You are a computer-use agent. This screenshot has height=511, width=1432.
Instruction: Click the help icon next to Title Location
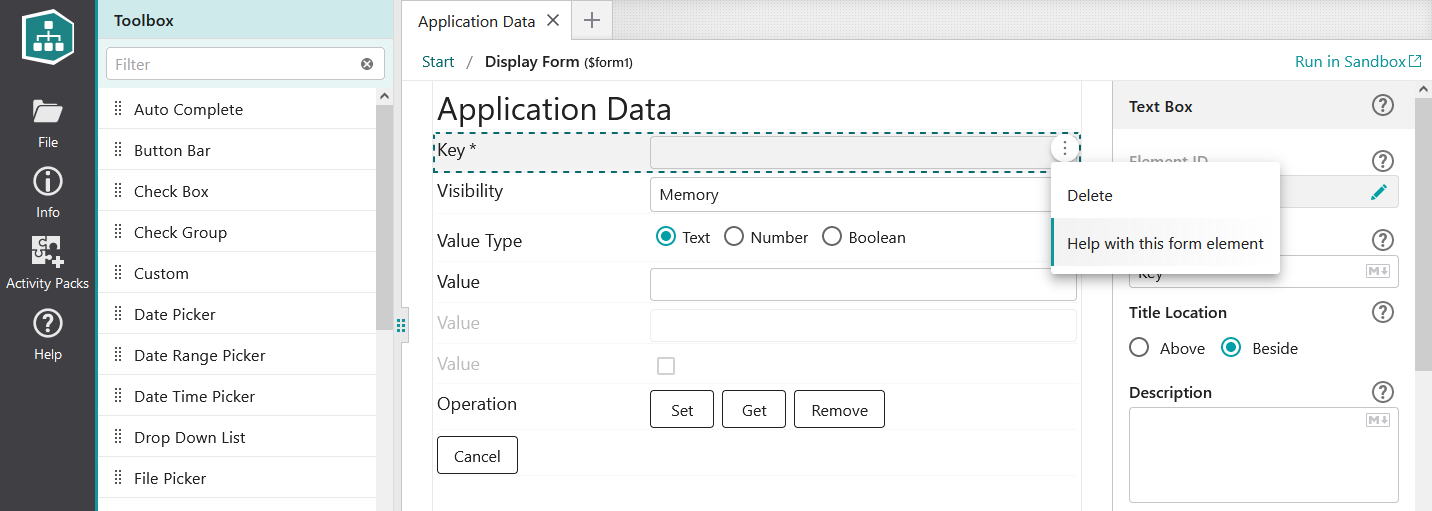pos(1383,313)
